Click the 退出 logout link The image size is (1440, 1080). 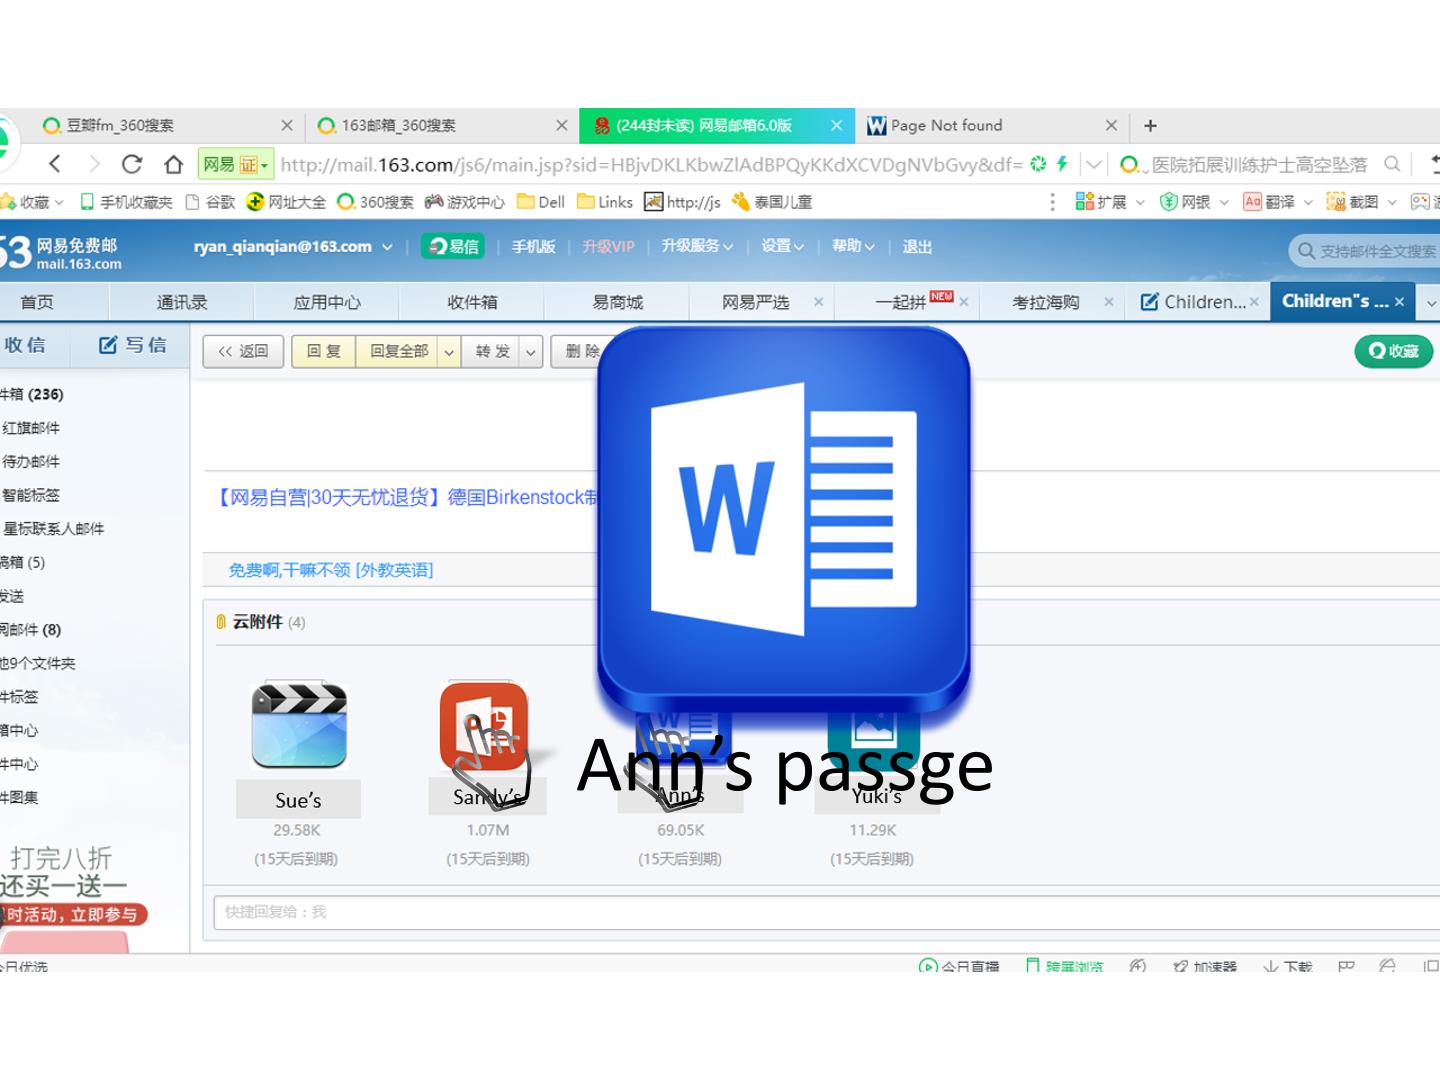(917, 247)
